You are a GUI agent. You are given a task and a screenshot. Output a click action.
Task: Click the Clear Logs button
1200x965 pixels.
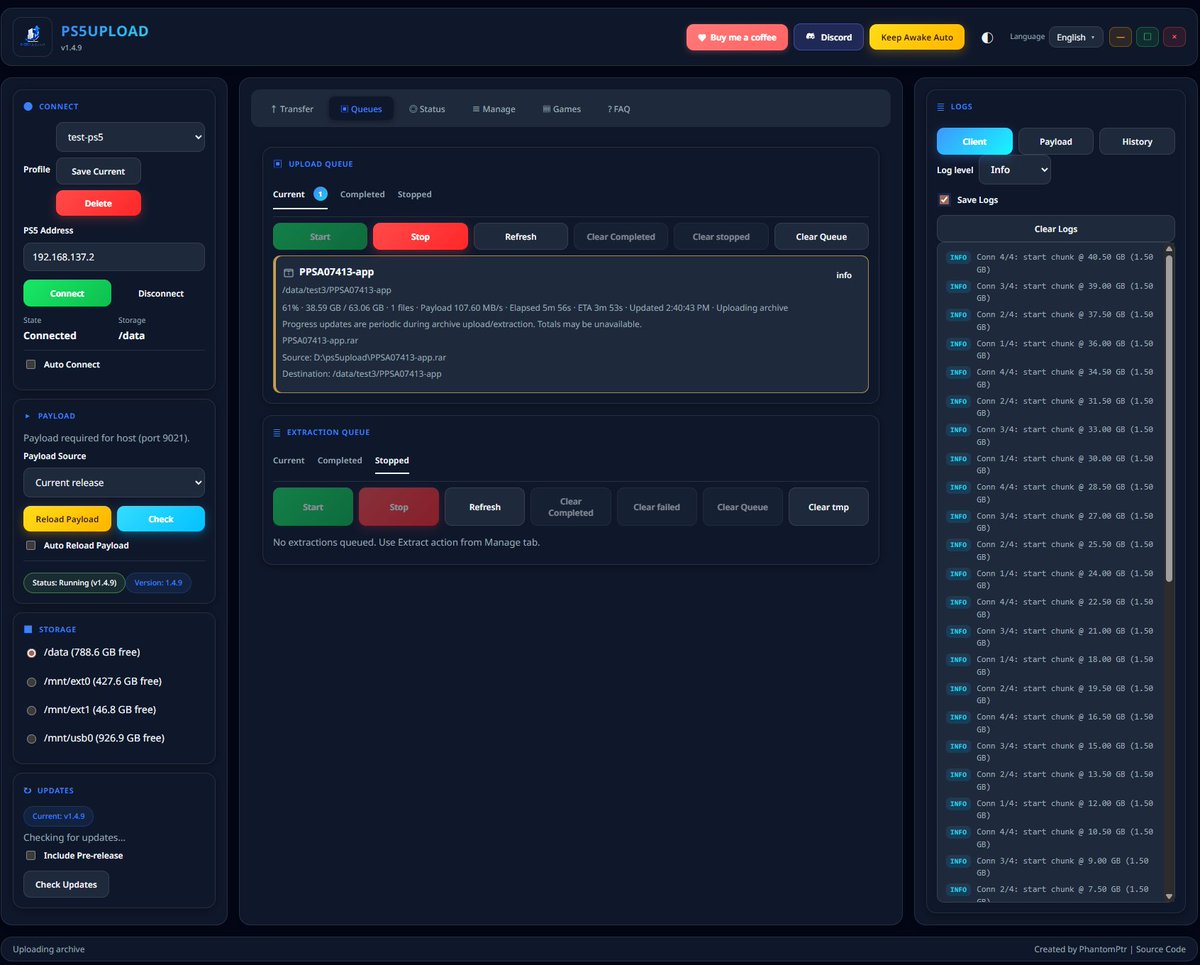pyautogui.click(x=1056, y=229)
